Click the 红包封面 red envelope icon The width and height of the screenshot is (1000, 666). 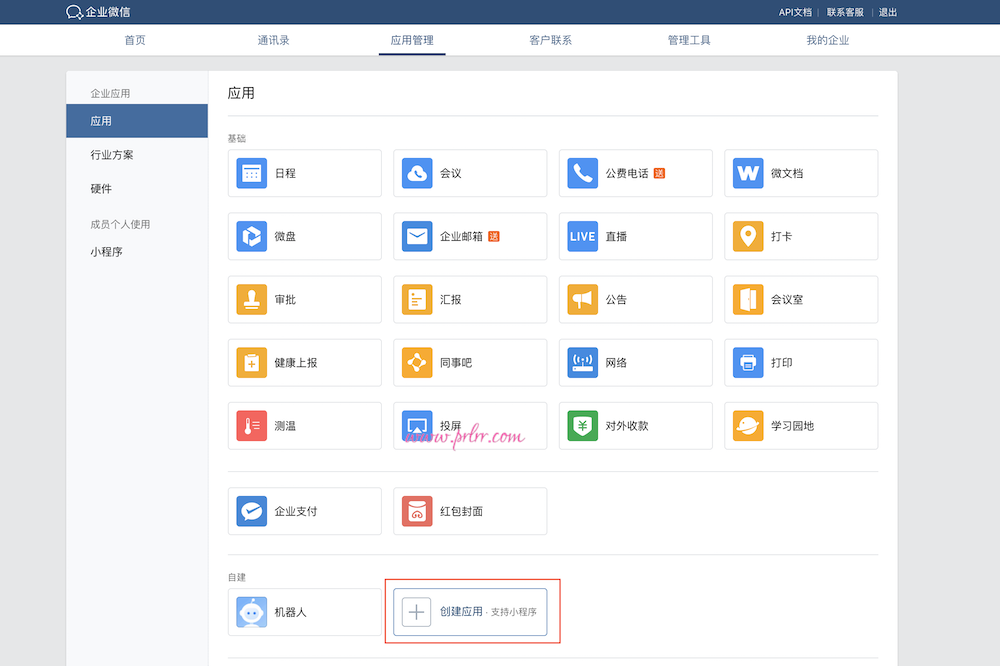(x=417, y=511)
